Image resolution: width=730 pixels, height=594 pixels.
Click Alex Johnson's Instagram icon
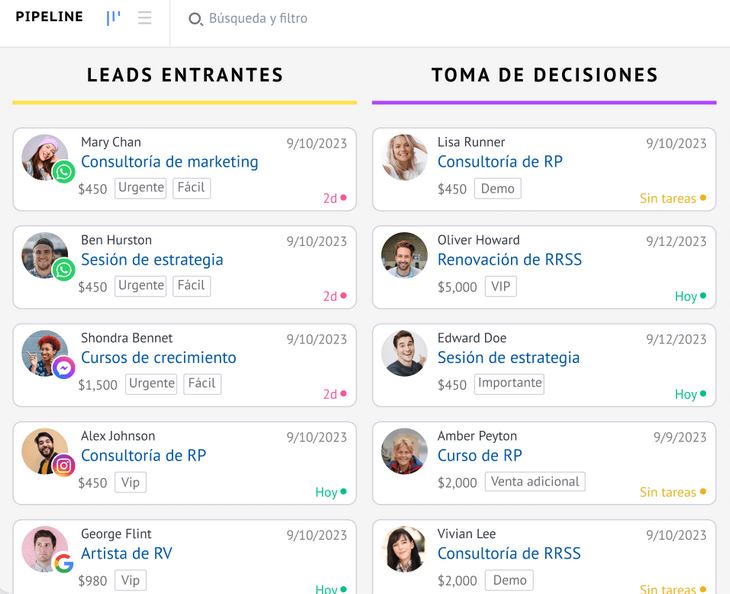click(64, 466)
